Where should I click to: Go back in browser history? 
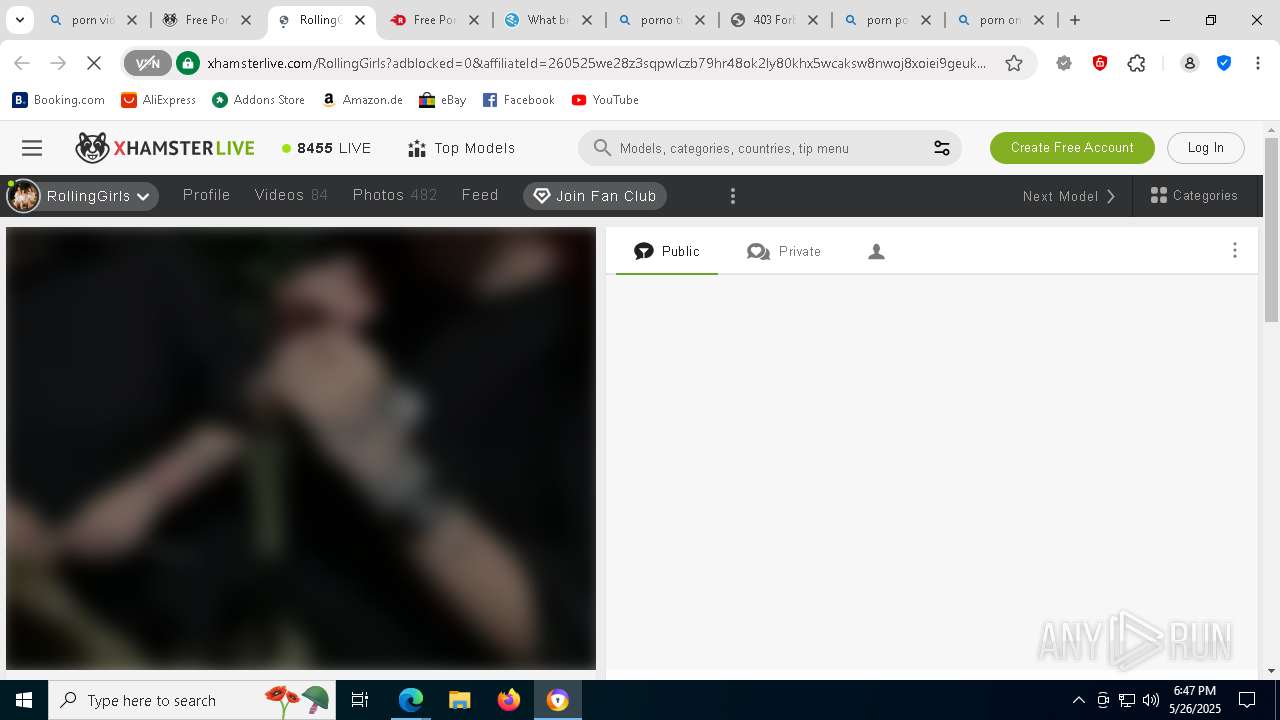22,63
